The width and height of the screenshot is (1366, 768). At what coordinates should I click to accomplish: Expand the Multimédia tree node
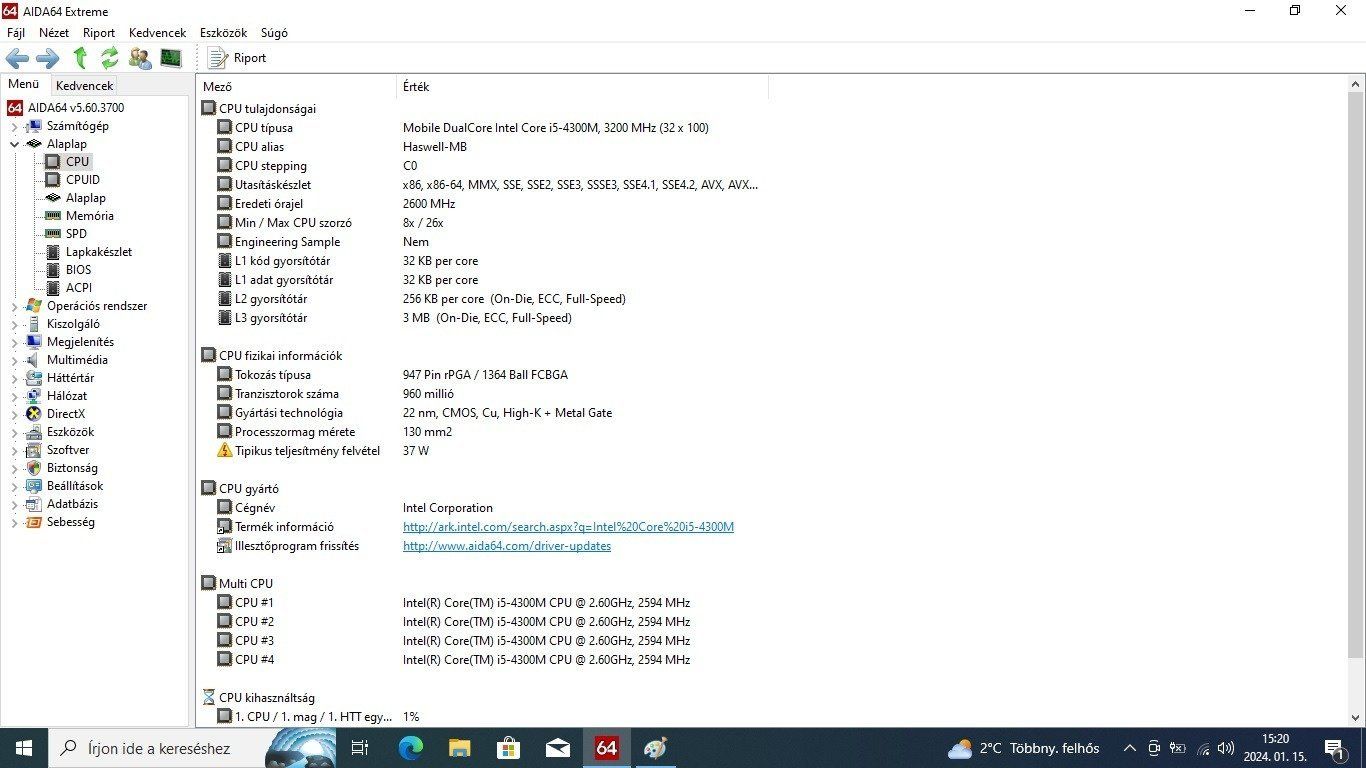(x=14, y=360)
